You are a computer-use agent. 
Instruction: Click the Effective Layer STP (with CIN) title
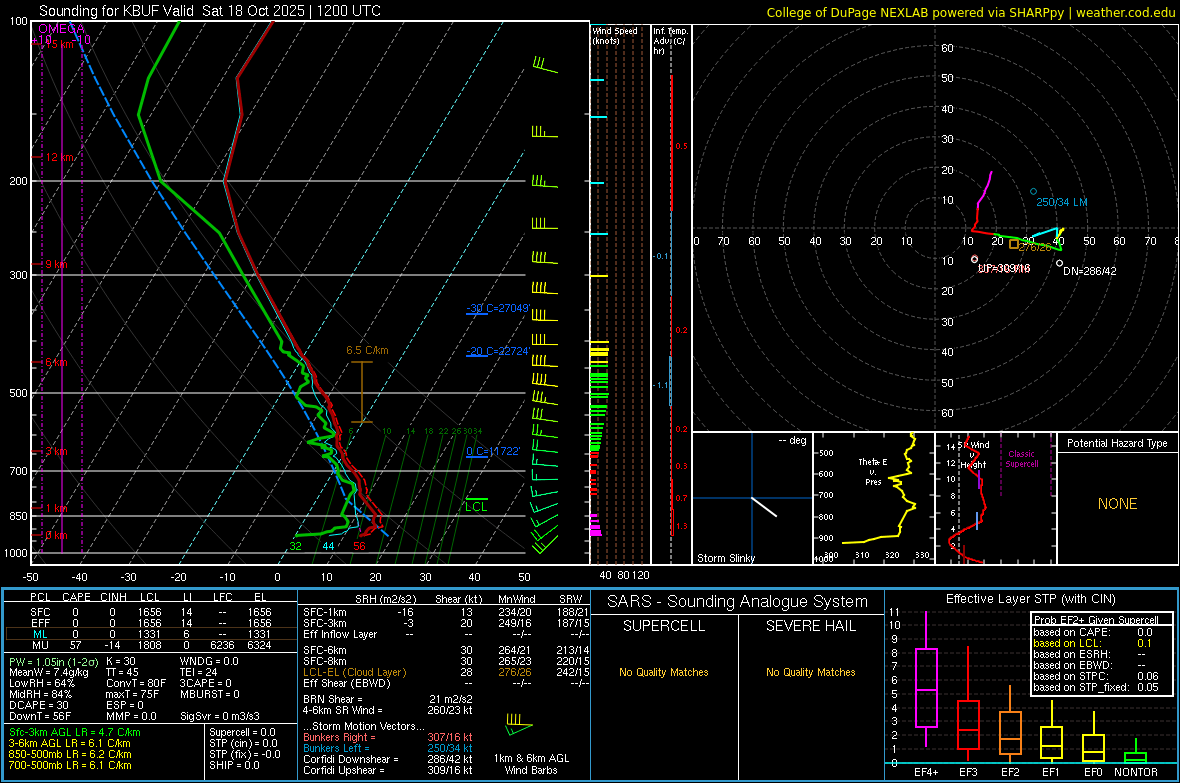pos(1030,599)
